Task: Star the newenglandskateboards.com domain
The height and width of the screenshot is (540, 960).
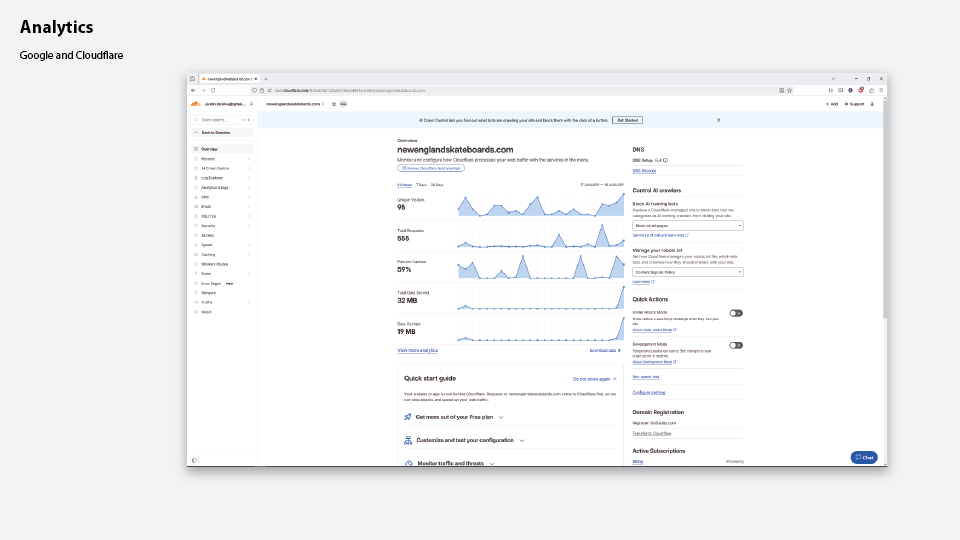Action: 333,103
